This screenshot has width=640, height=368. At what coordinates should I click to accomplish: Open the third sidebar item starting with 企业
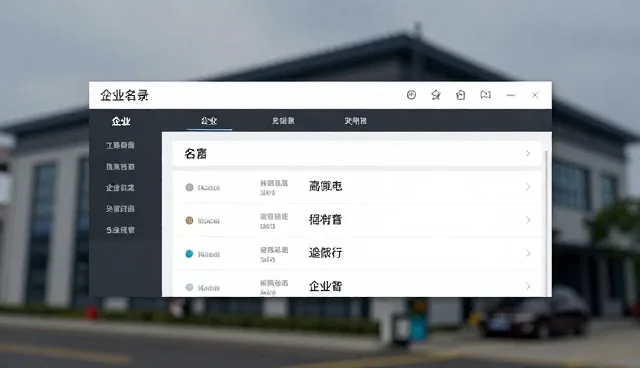click(120, 188)
